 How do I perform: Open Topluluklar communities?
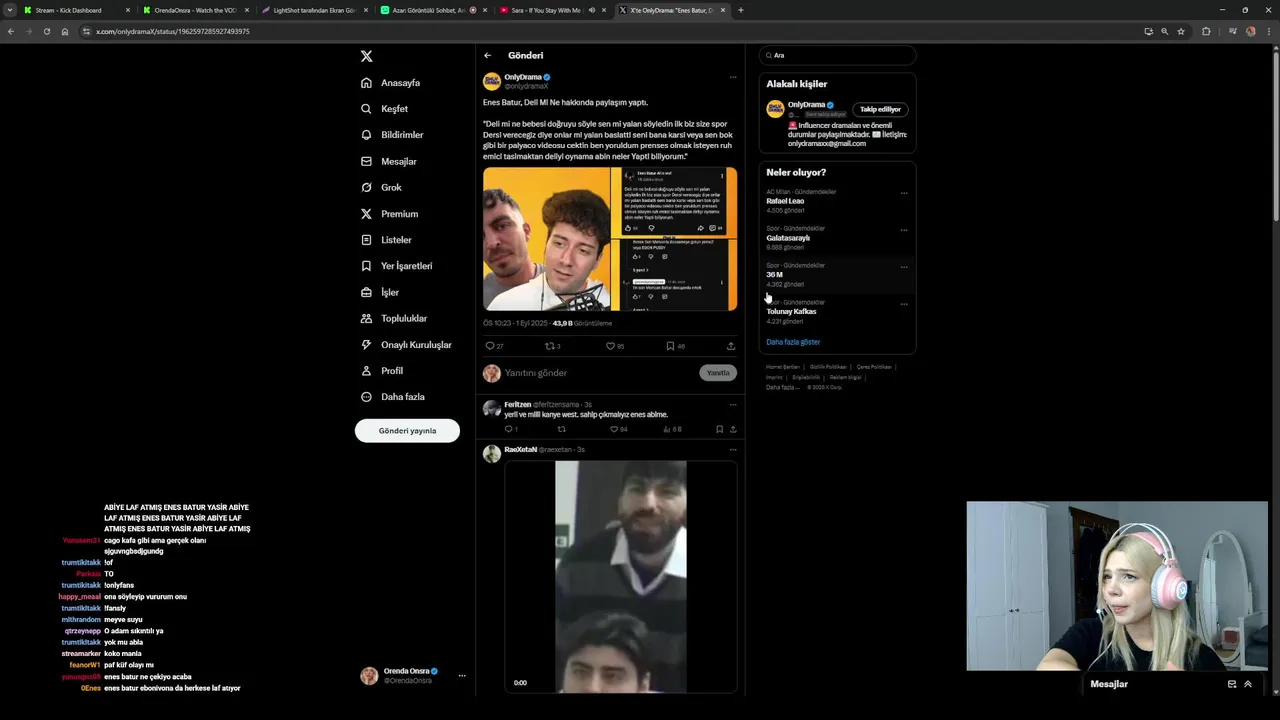(394, 318)
